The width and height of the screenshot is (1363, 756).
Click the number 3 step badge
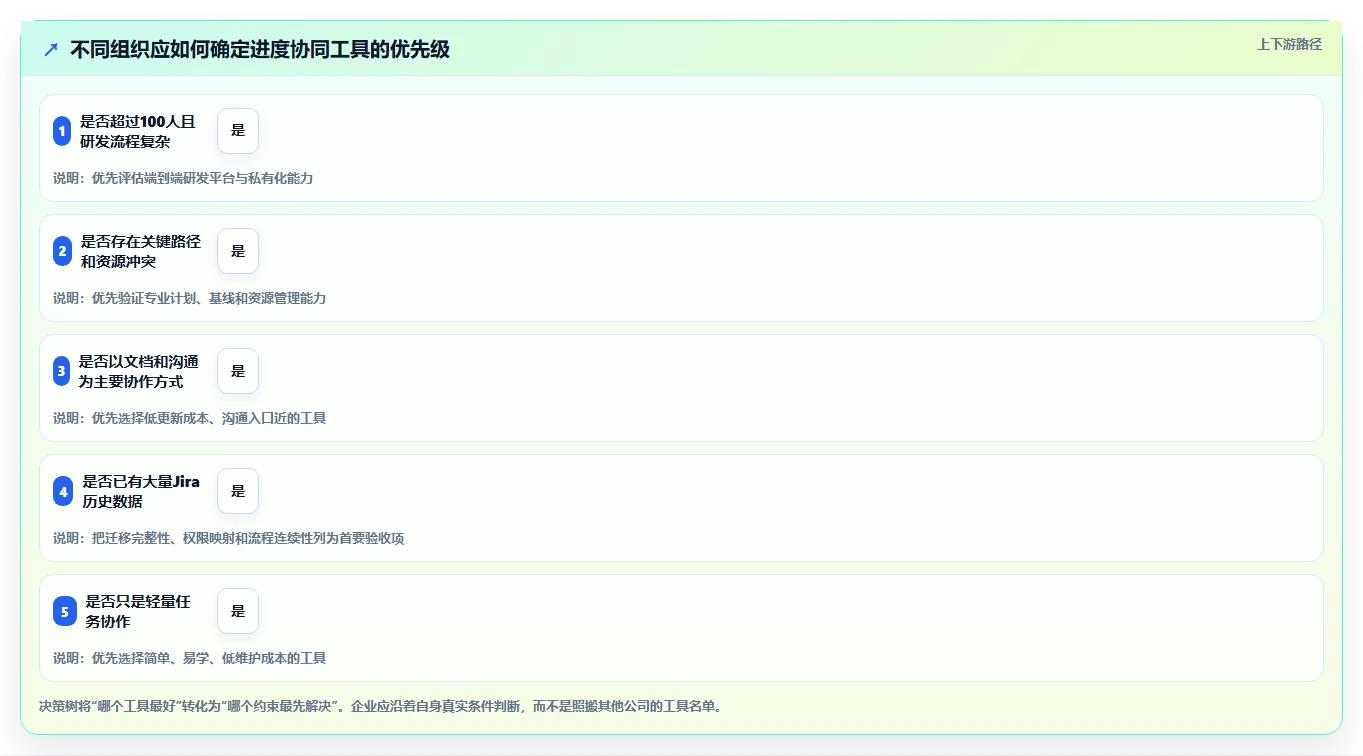[x=61, y=371]
